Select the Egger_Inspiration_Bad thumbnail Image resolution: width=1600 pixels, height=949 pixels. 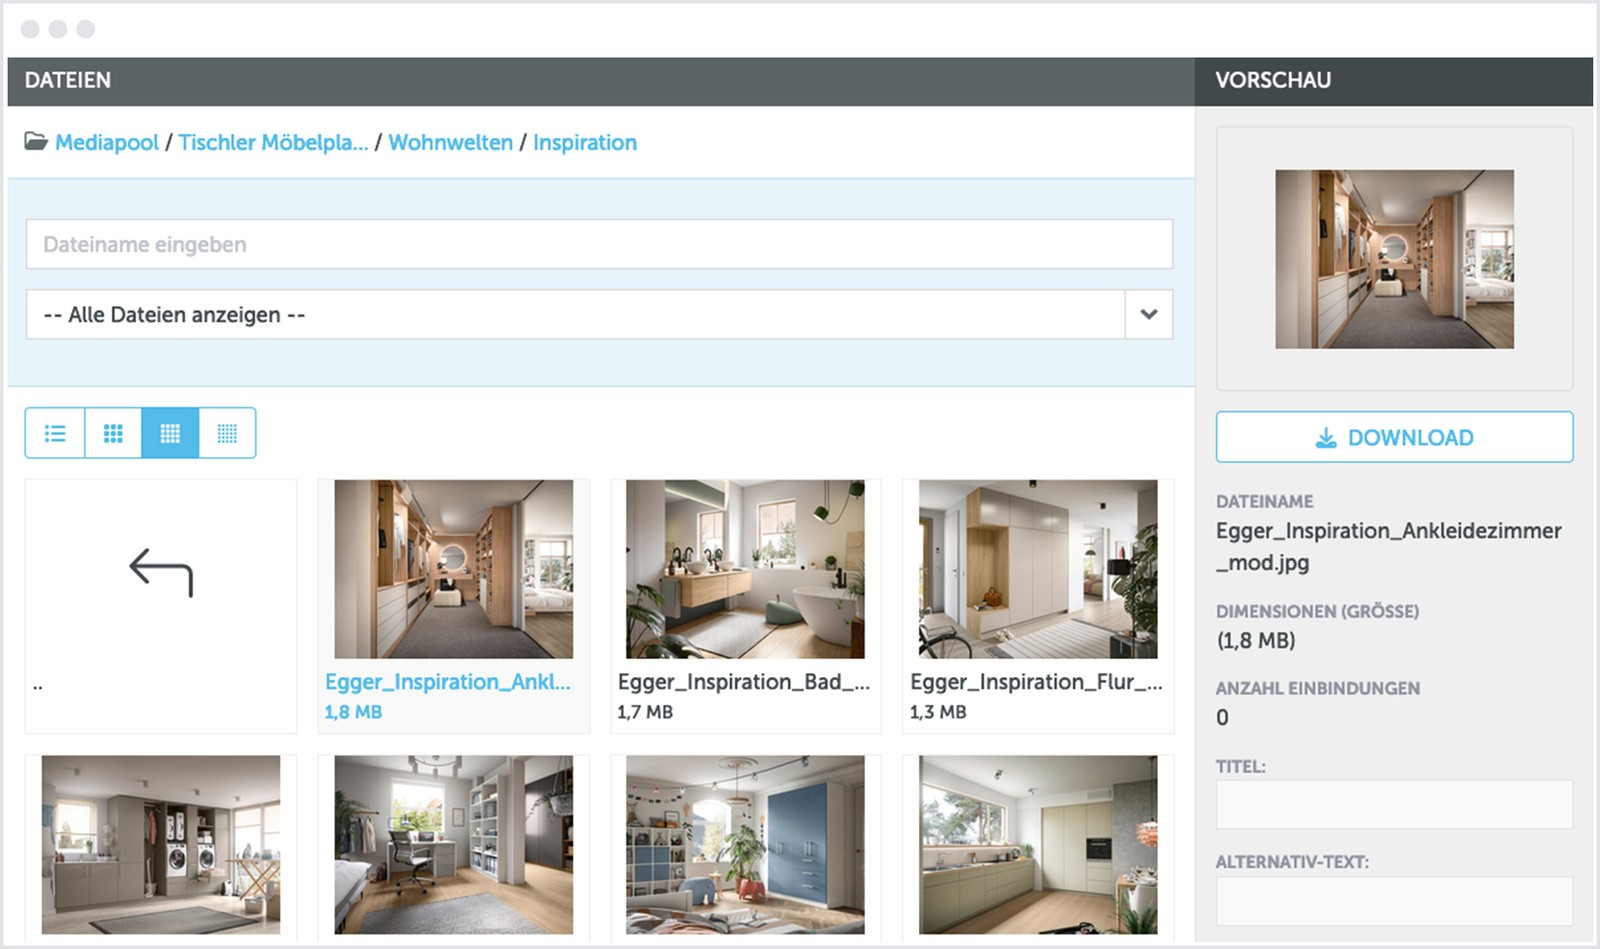click(745, 569)
